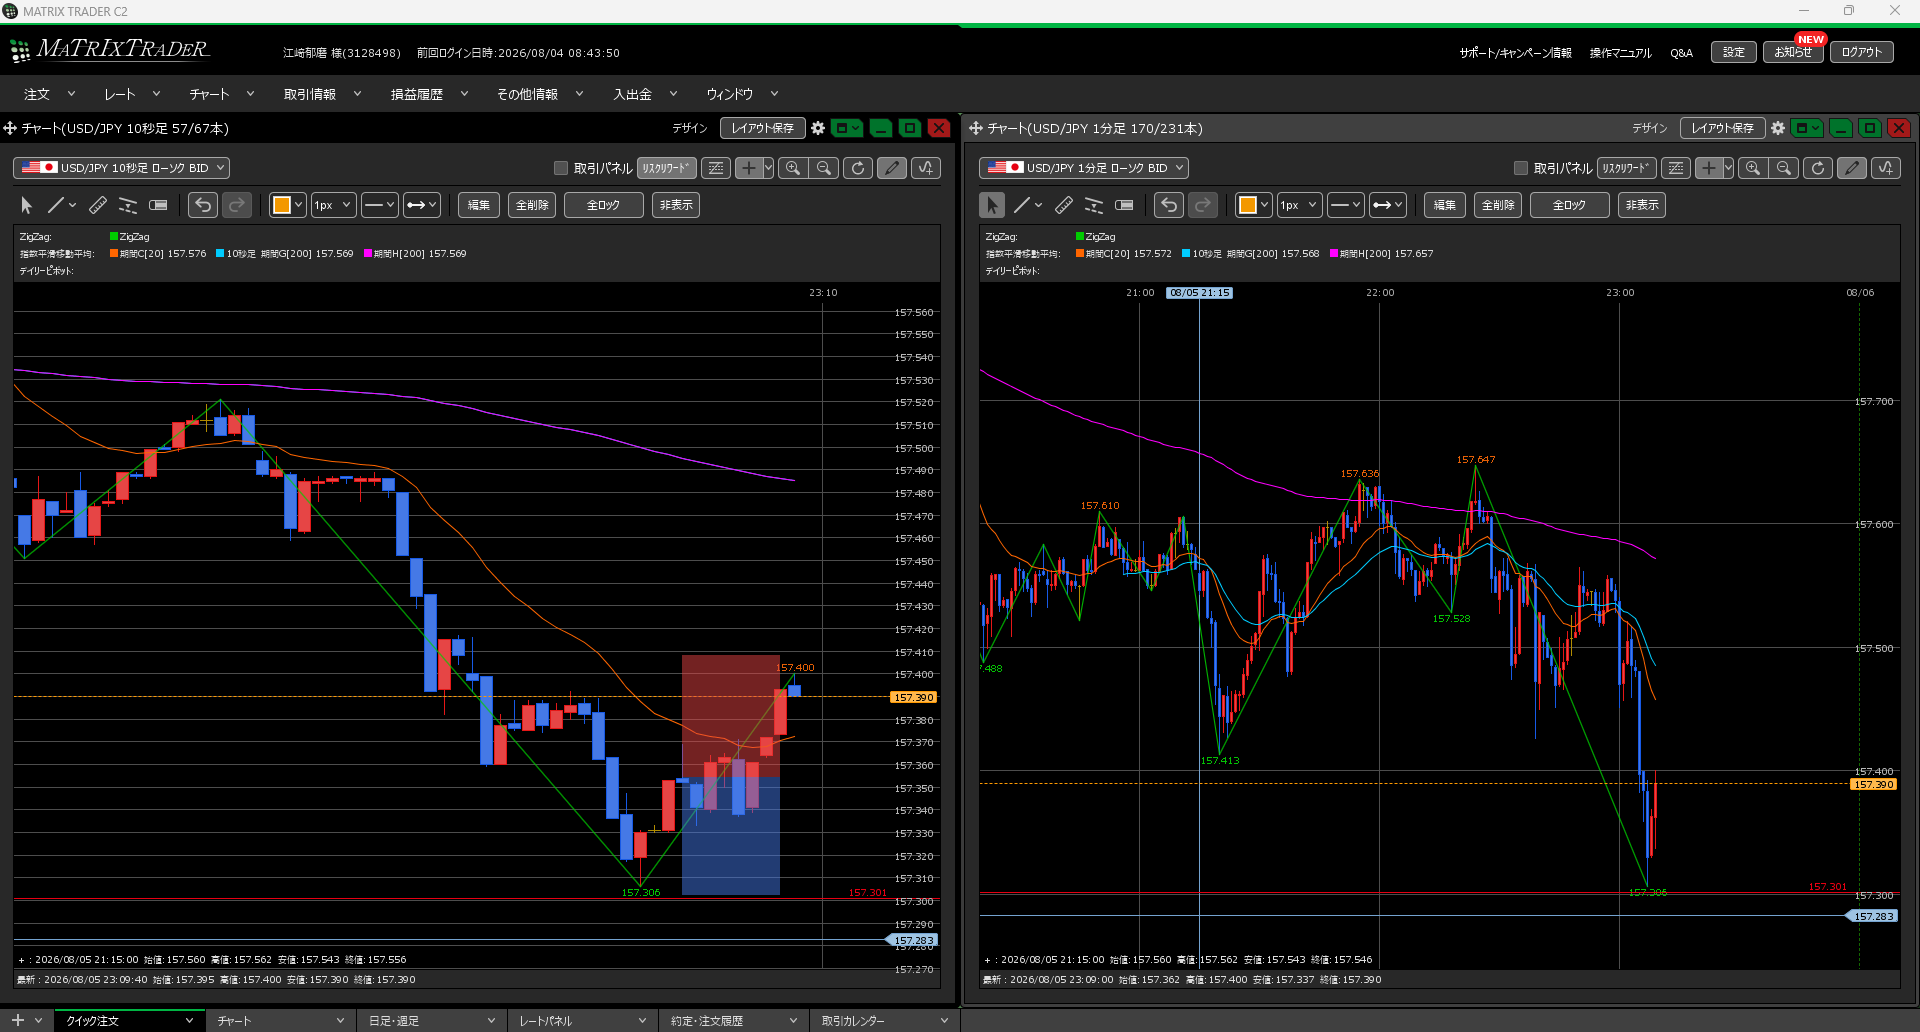Zoom in on the 10秒足 chart
The height and width of the screenshot is (1032, 1920).
coord(793,168)
